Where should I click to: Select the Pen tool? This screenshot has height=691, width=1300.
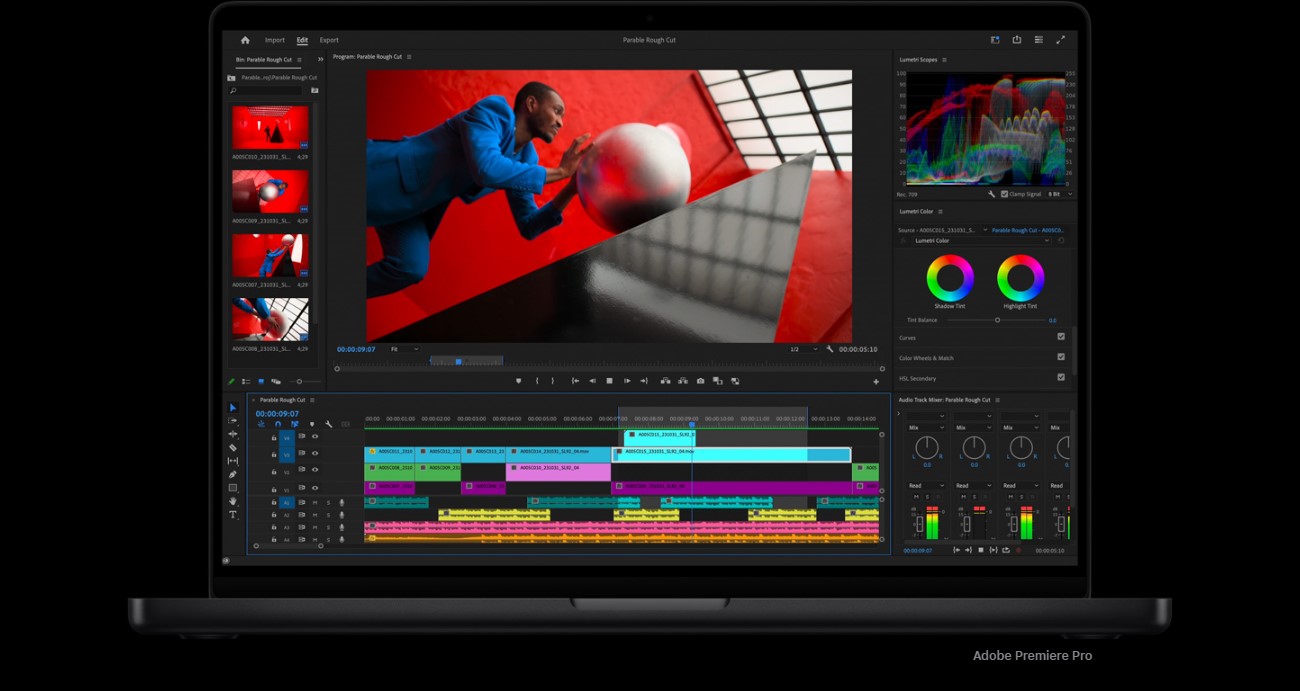[x=233, y=474]
